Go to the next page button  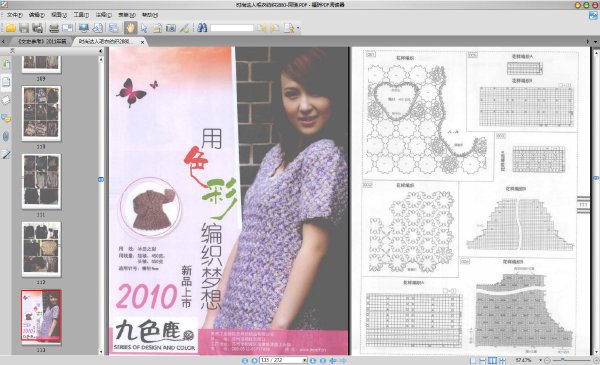[x=313, y=360]
